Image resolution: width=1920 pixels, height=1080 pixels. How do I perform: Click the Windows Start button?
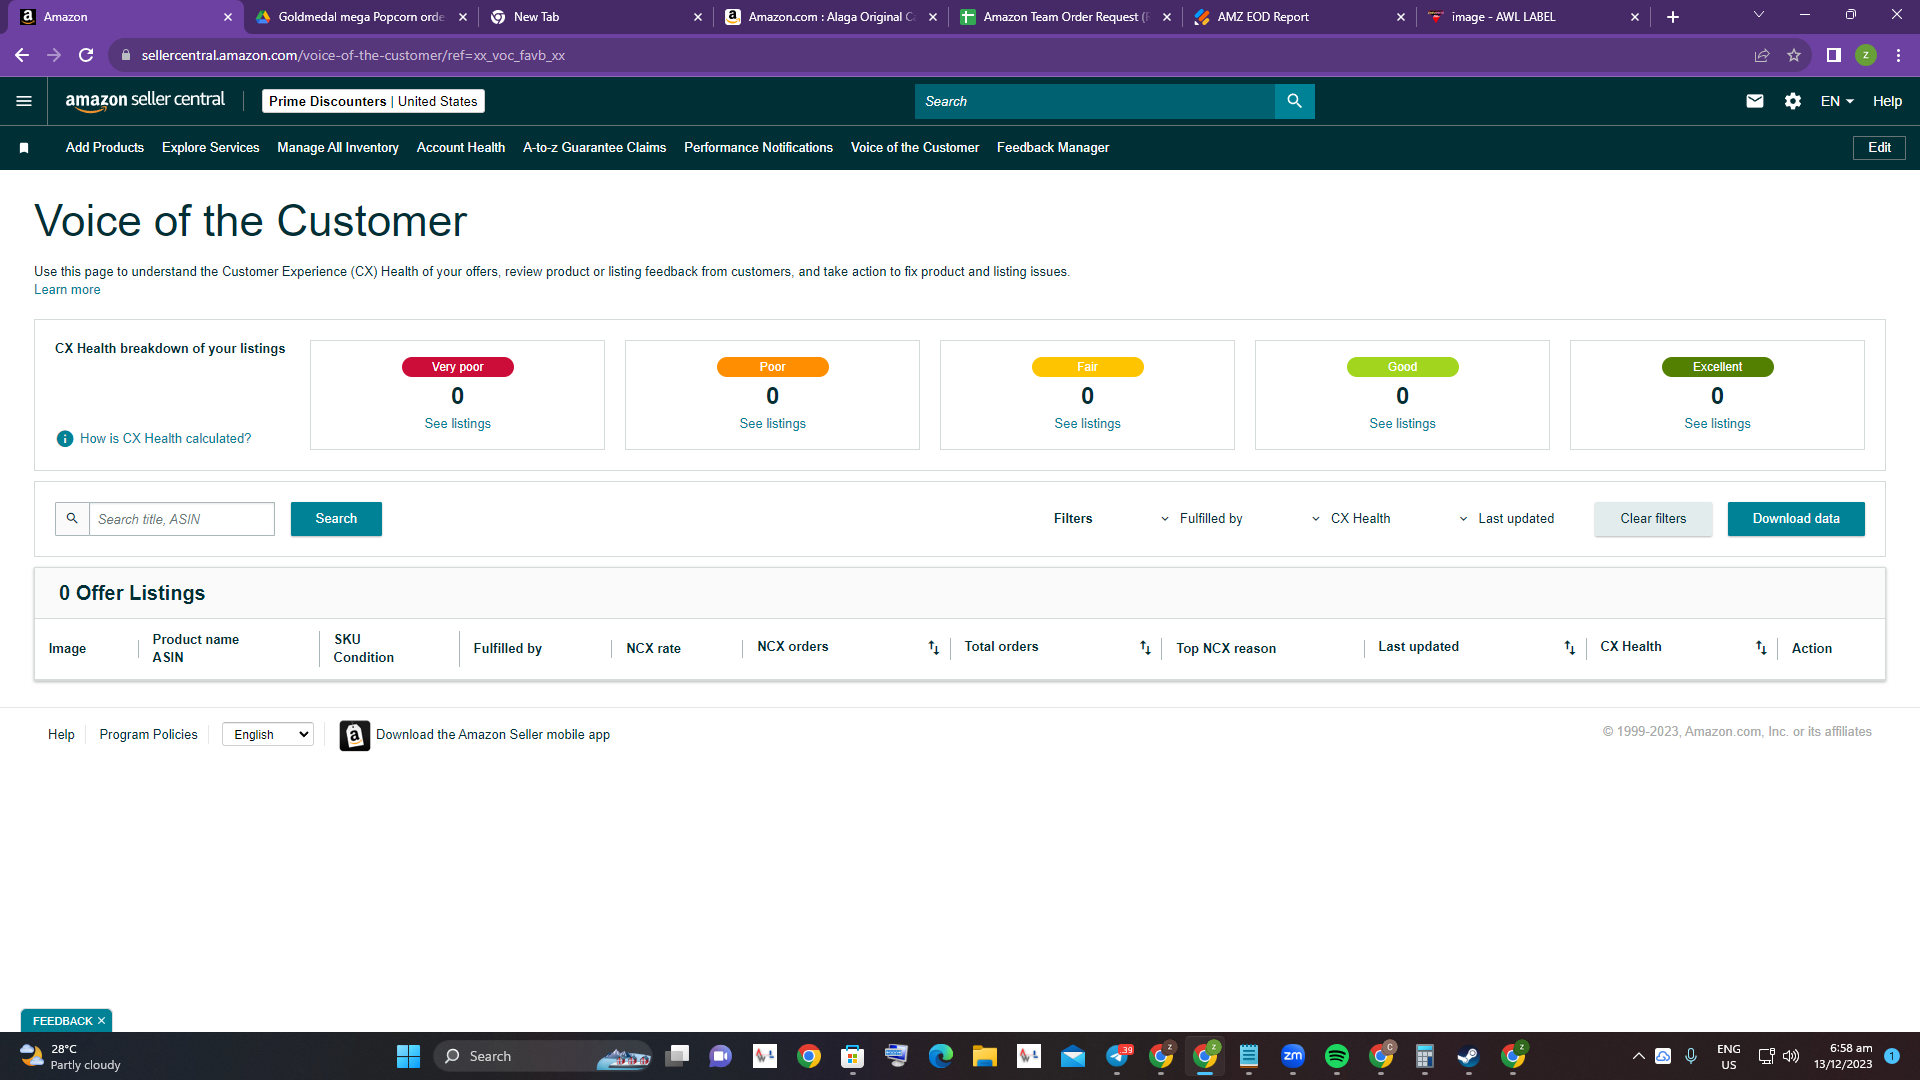point(408,1056)
